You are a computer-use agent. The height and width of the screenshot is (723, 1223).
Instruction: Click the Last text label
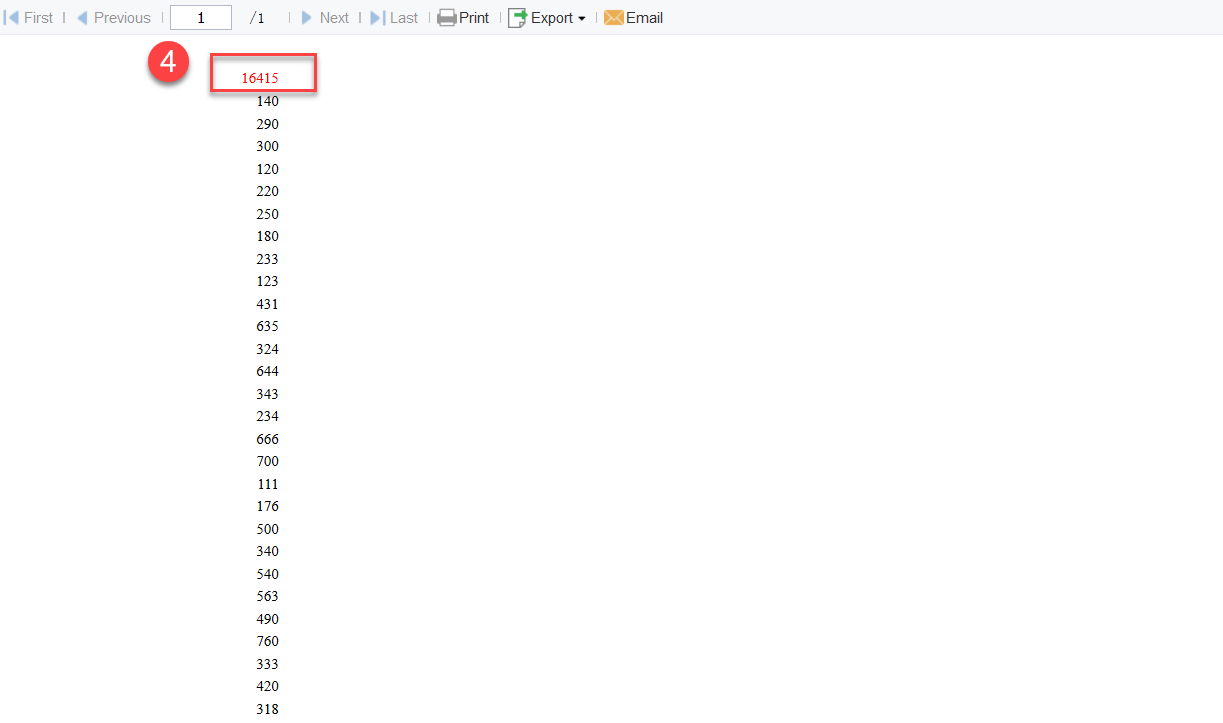pos(402,17)
